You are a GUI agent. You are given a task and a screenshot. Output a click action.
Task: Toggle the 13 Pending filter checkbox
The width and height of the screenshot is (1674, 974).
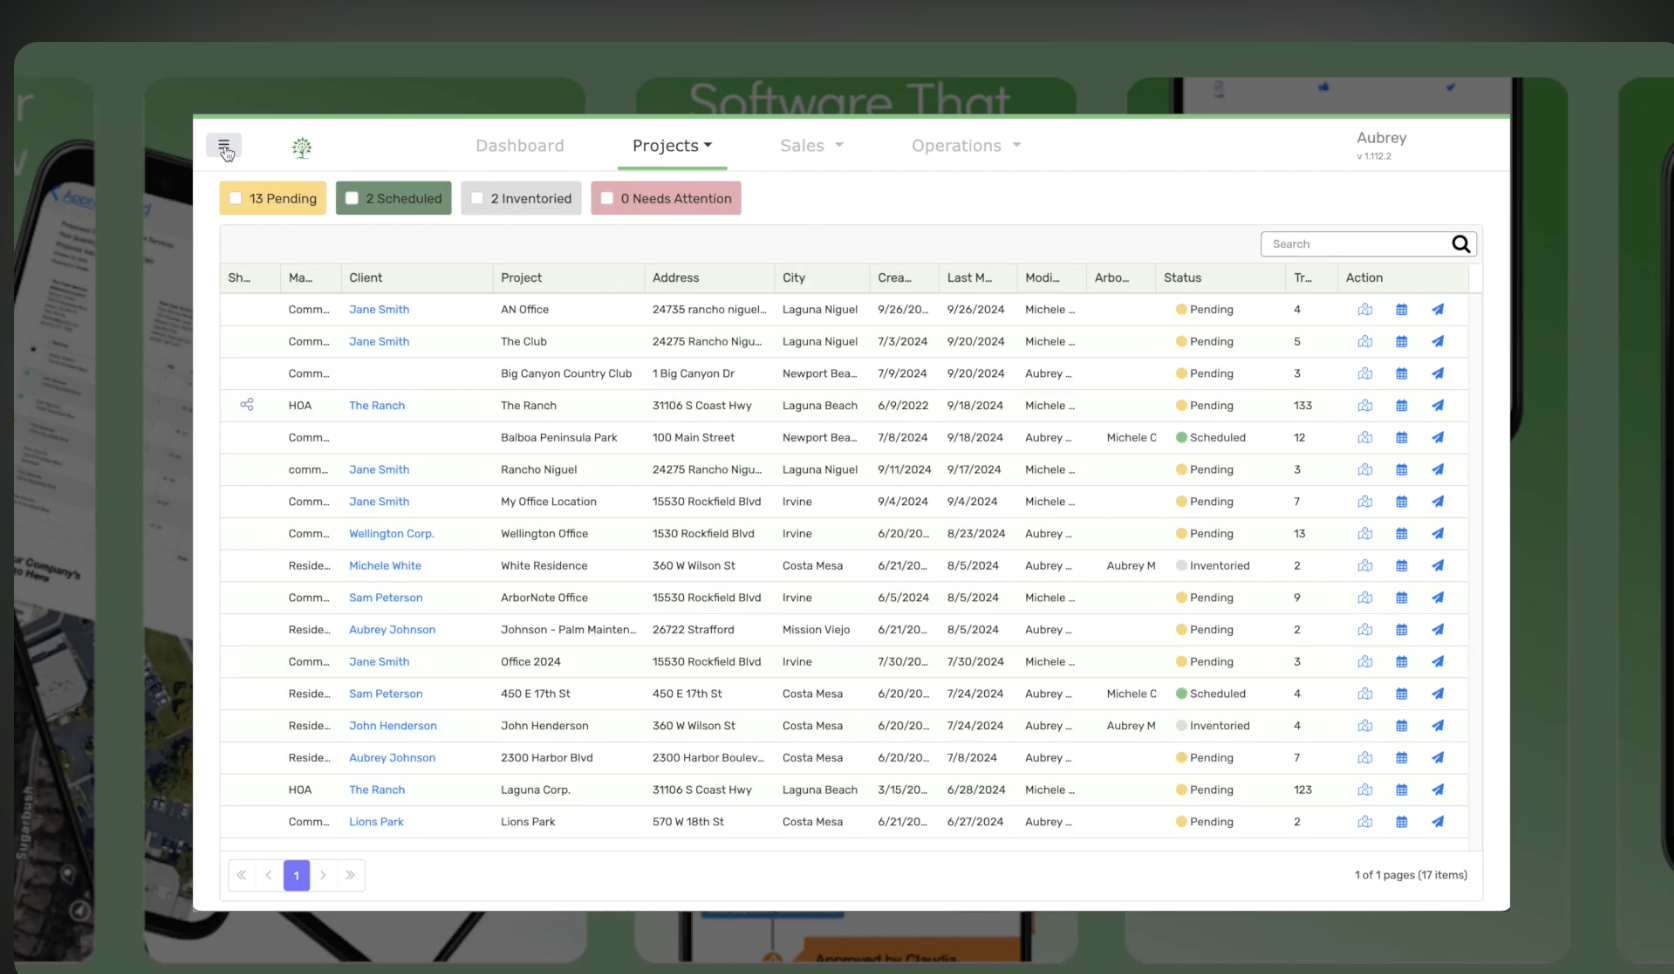pyautogui.click(x=236, y=198)
